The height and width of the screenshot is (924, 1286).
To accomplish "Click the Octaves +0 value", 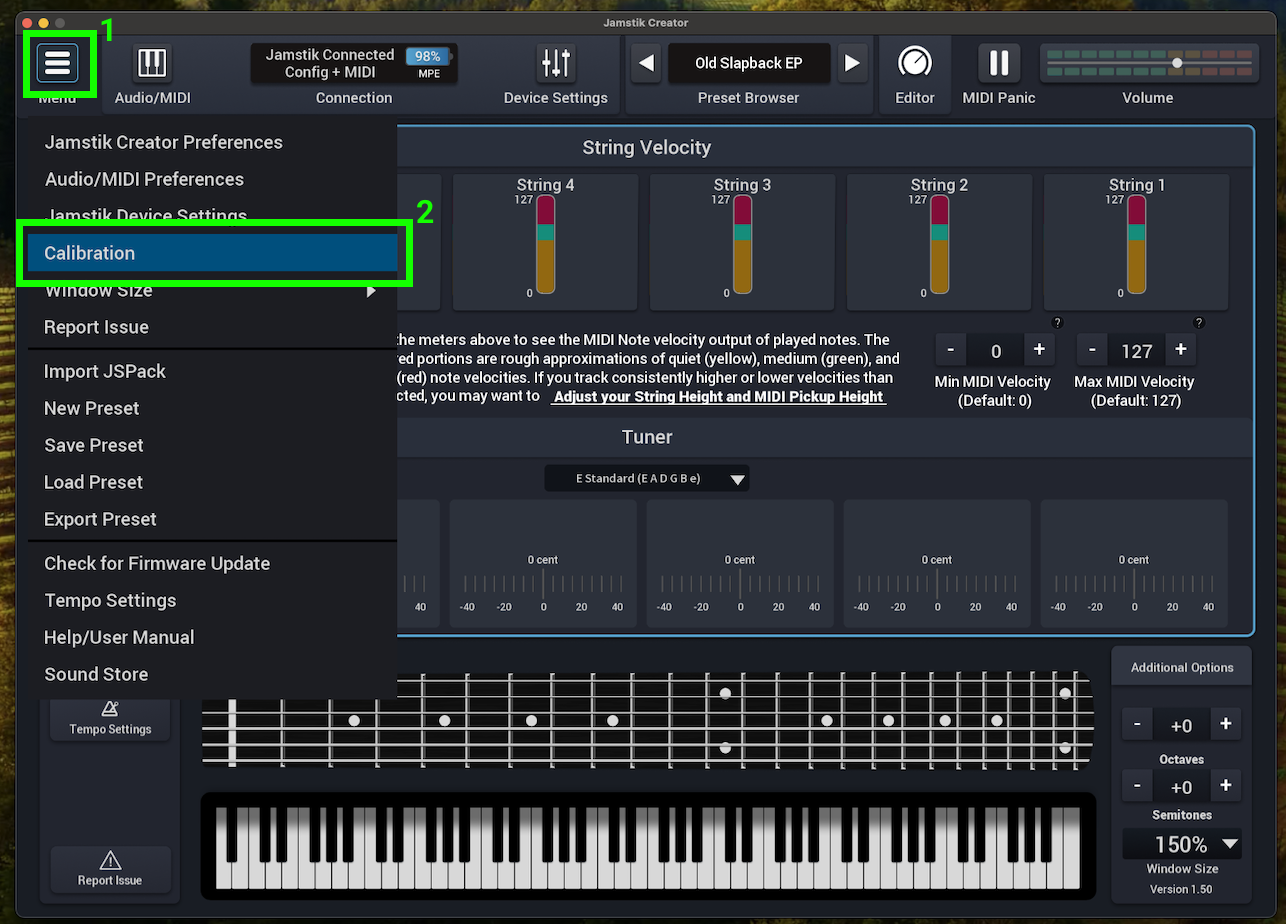I will tap(1181, 726).
